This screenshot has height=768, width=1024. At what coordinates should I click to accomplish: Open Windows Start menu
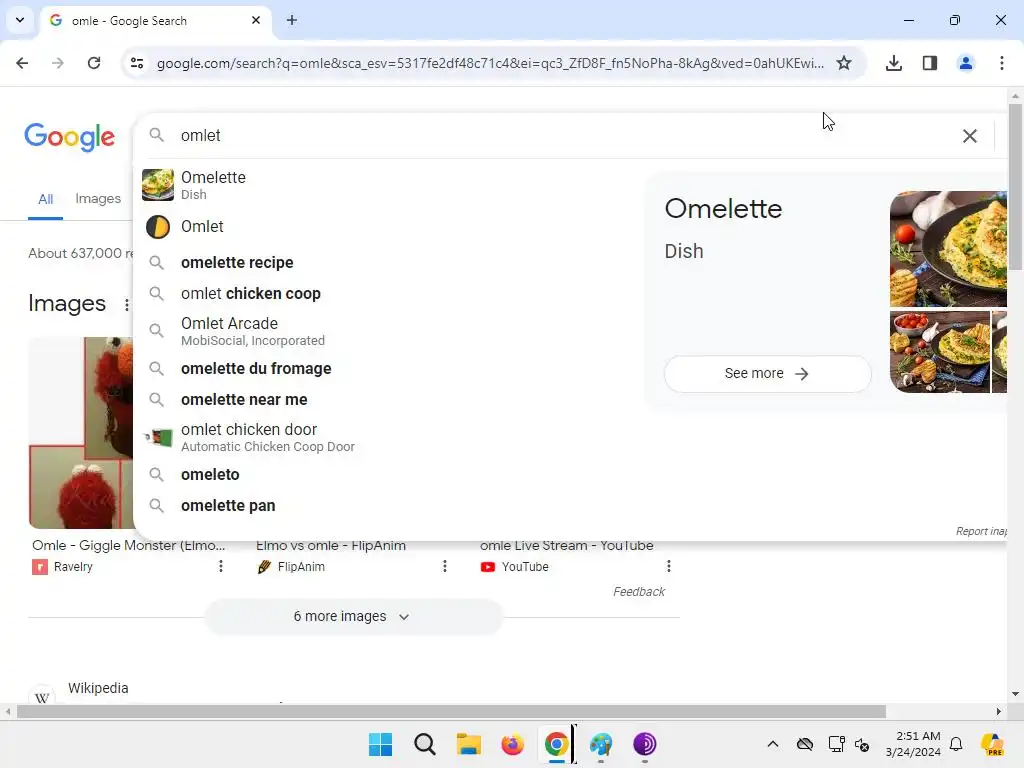click(380, 744)
